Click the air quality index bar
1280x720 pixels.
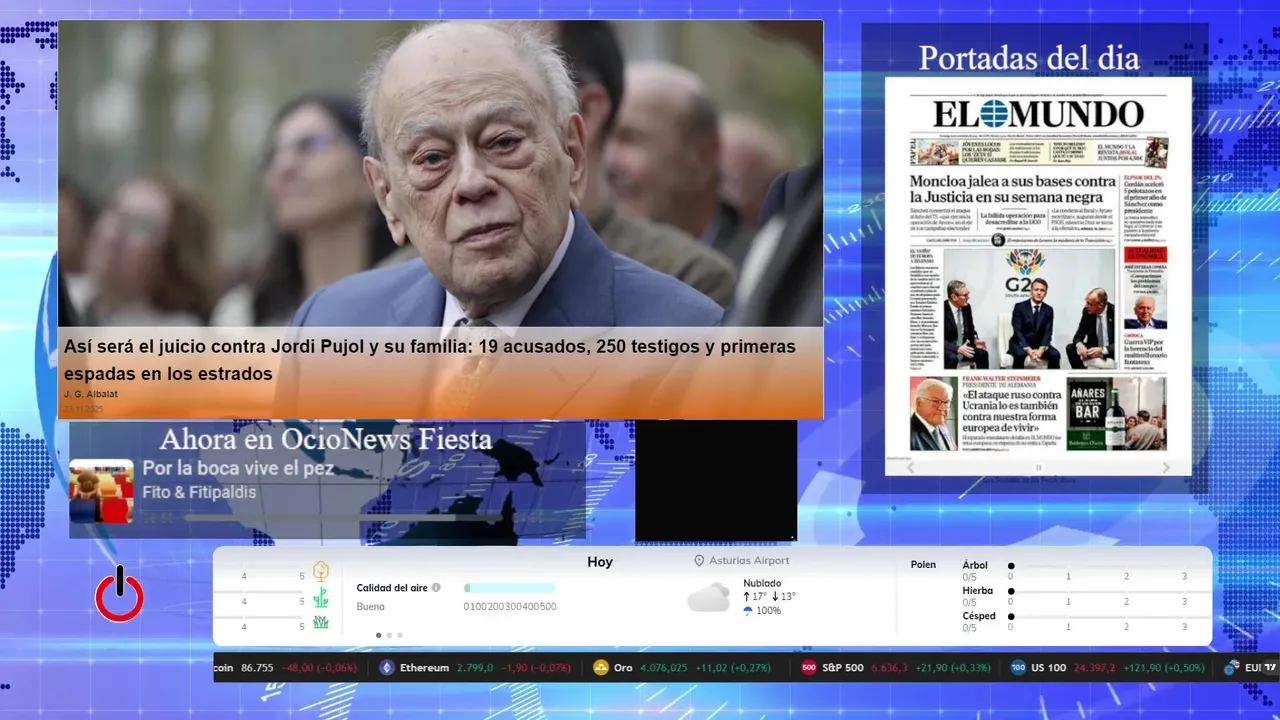(x=509, y=588)
